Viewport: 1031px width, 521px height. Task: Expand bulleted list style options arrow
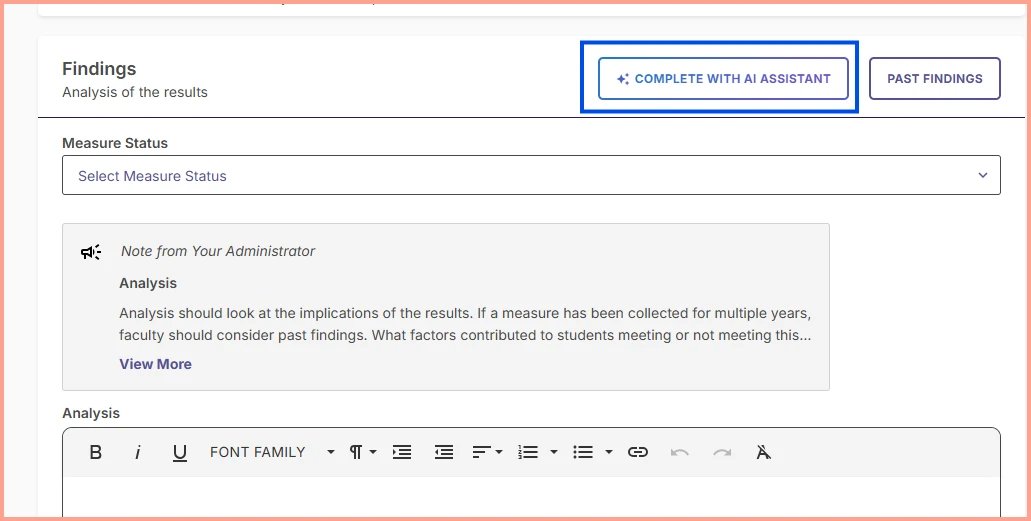tap(609, 452)
